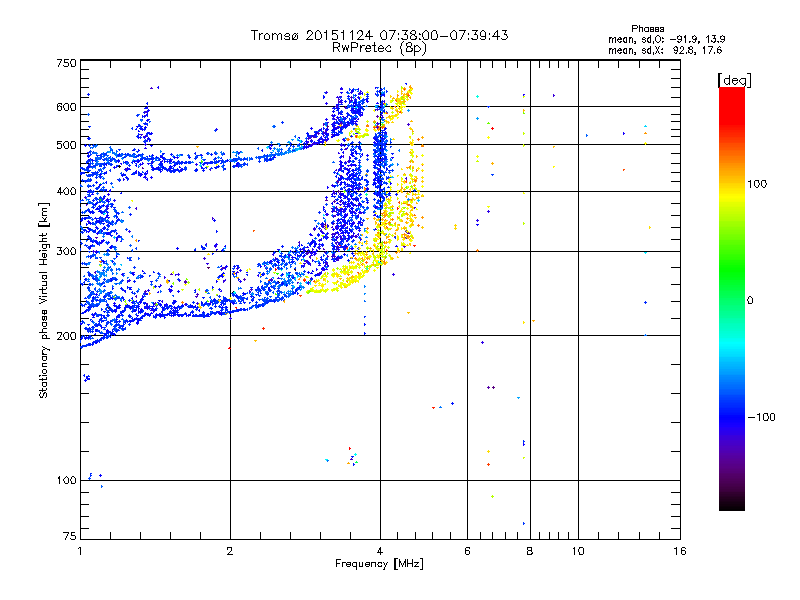Click the 'mean, sd,X: 92.8, 17.6' line
Viewport: 800px width, 600px height.
point(665,50)
